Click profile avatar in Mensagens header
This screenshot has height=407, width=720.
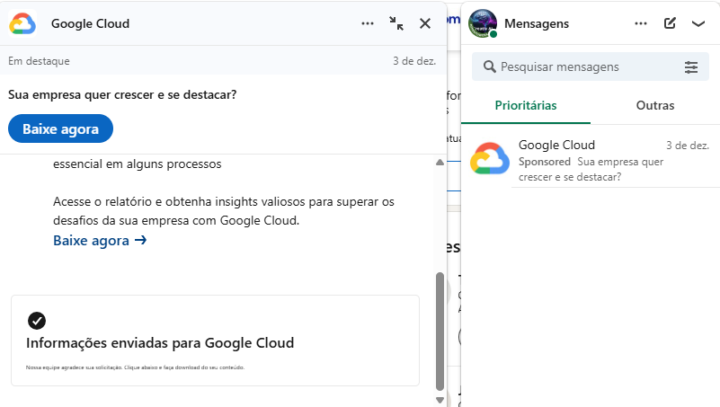click(483, 23)
